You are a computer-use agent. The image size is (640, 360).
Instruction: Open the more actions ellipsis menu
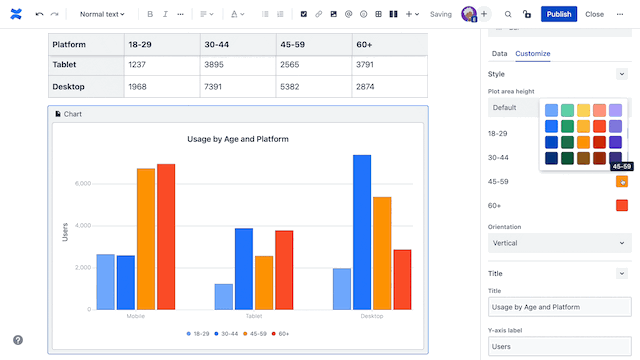(620, 14)
